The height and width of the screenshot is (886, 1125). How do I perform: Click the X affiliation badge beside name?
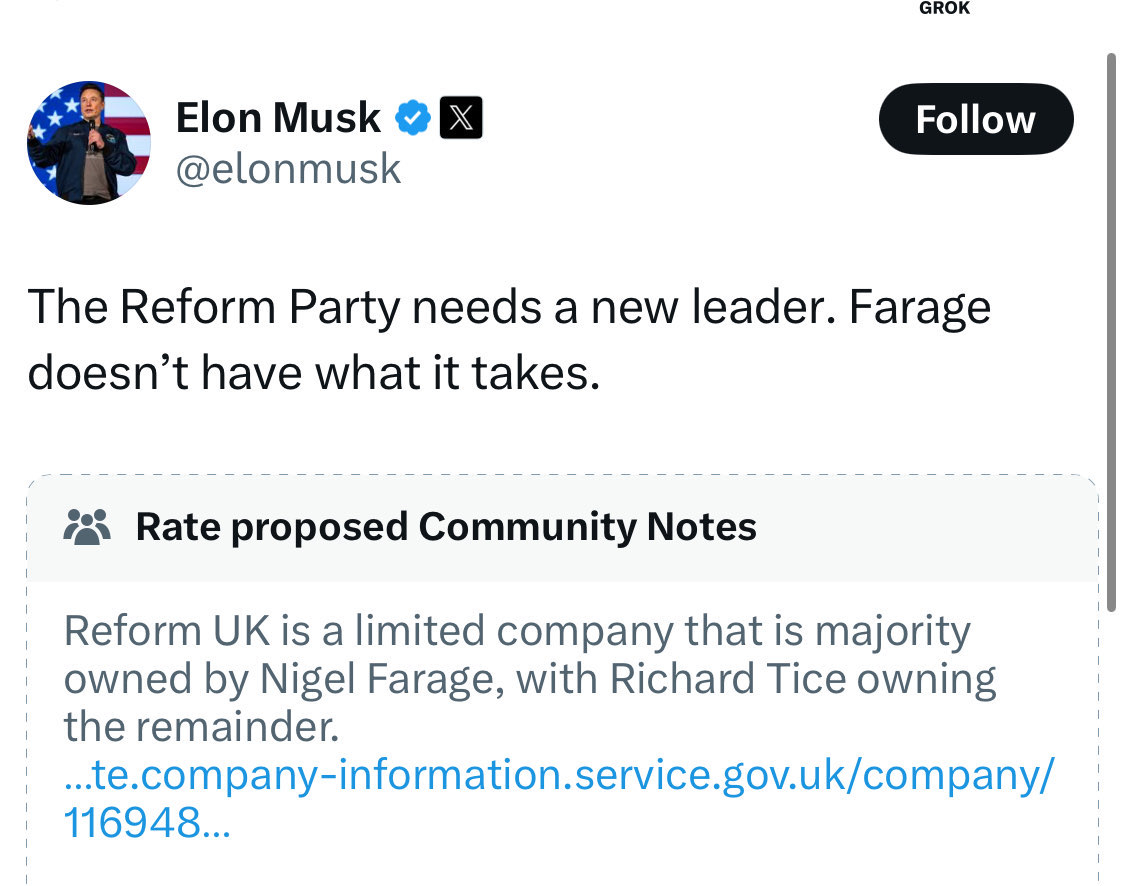[x=461, y=119]
